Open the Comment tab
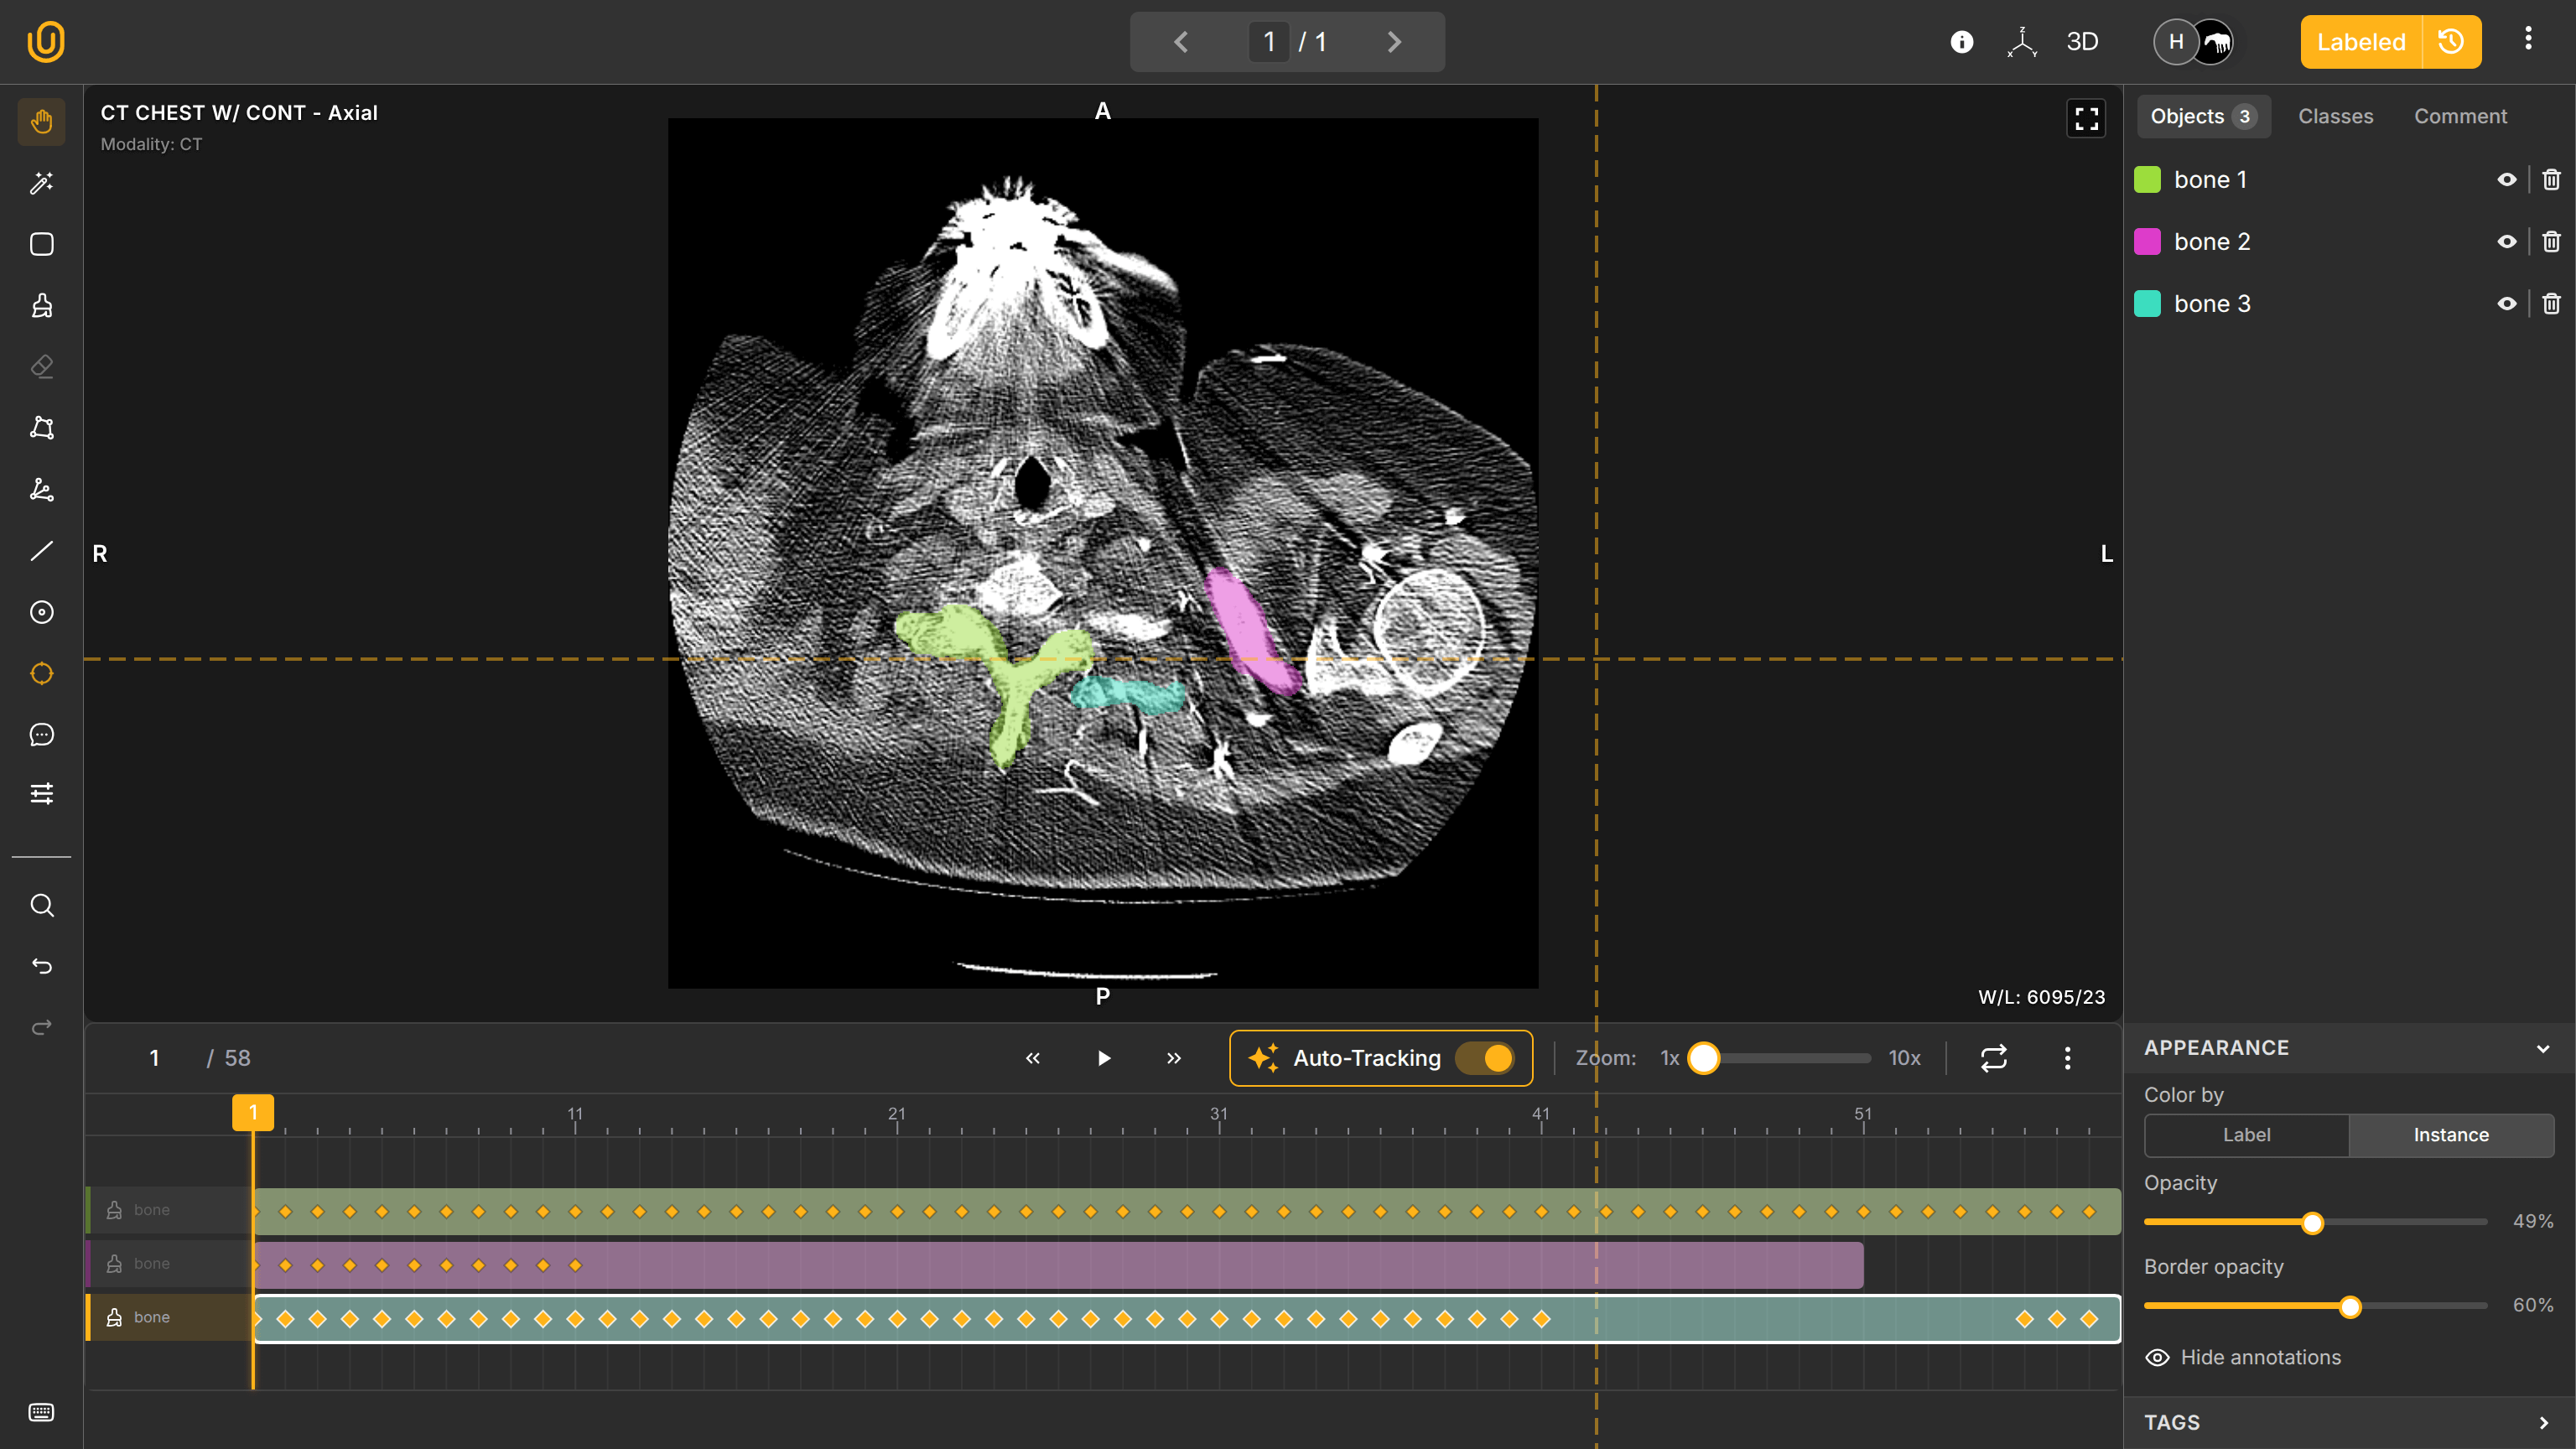The image size is (2576, 1449). (x=2461, y=116)
